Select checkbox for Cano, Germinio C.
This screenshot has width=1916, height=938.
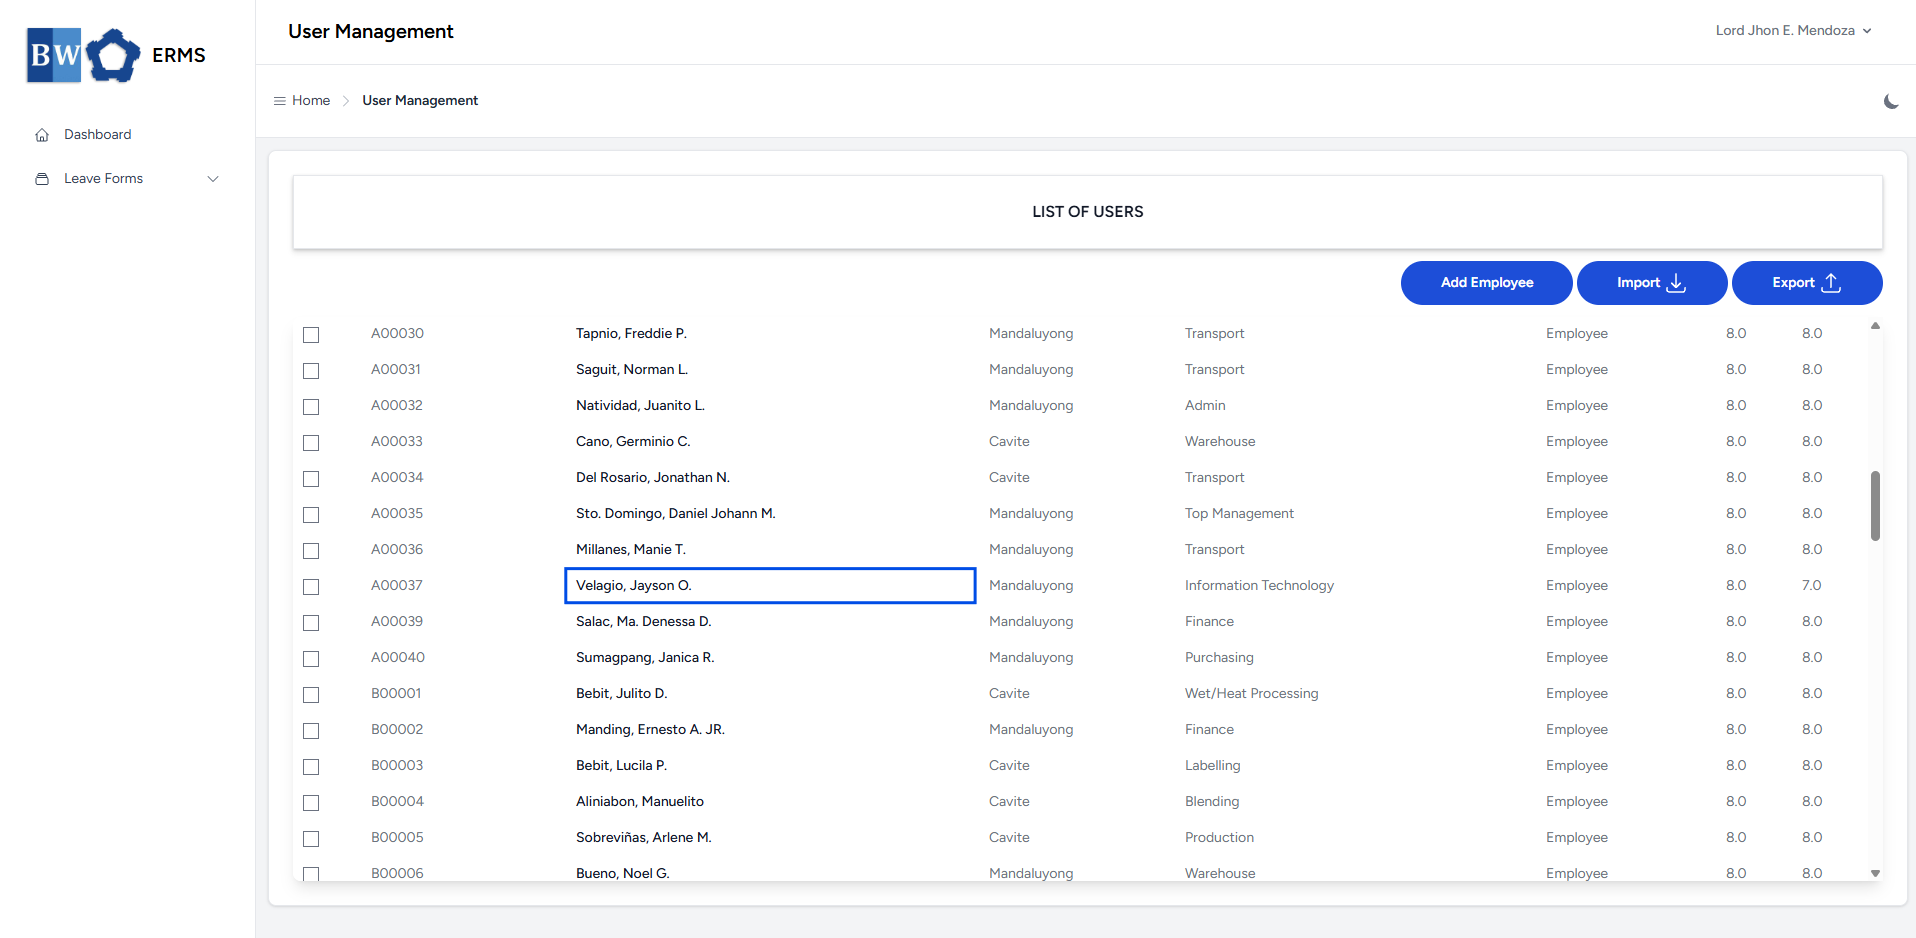[311, 443]
